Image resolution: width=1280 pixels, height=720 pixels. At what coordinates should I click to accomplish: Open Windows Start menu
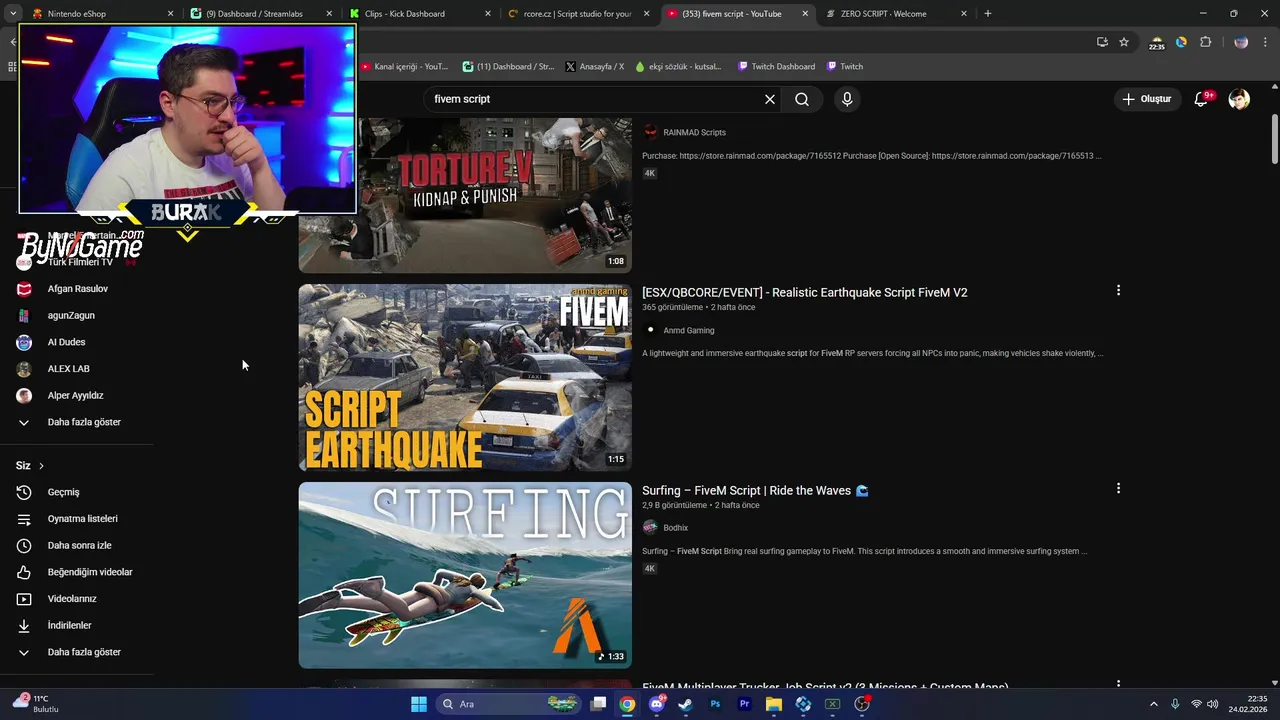click(x=419, y=704)
